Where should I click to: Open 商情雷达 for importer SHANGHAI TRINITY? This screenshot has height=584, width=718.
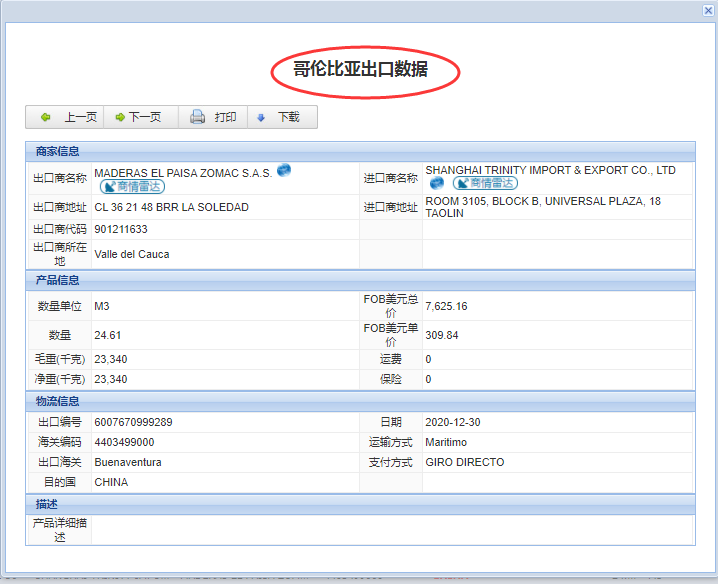click(x=485, y=184)
